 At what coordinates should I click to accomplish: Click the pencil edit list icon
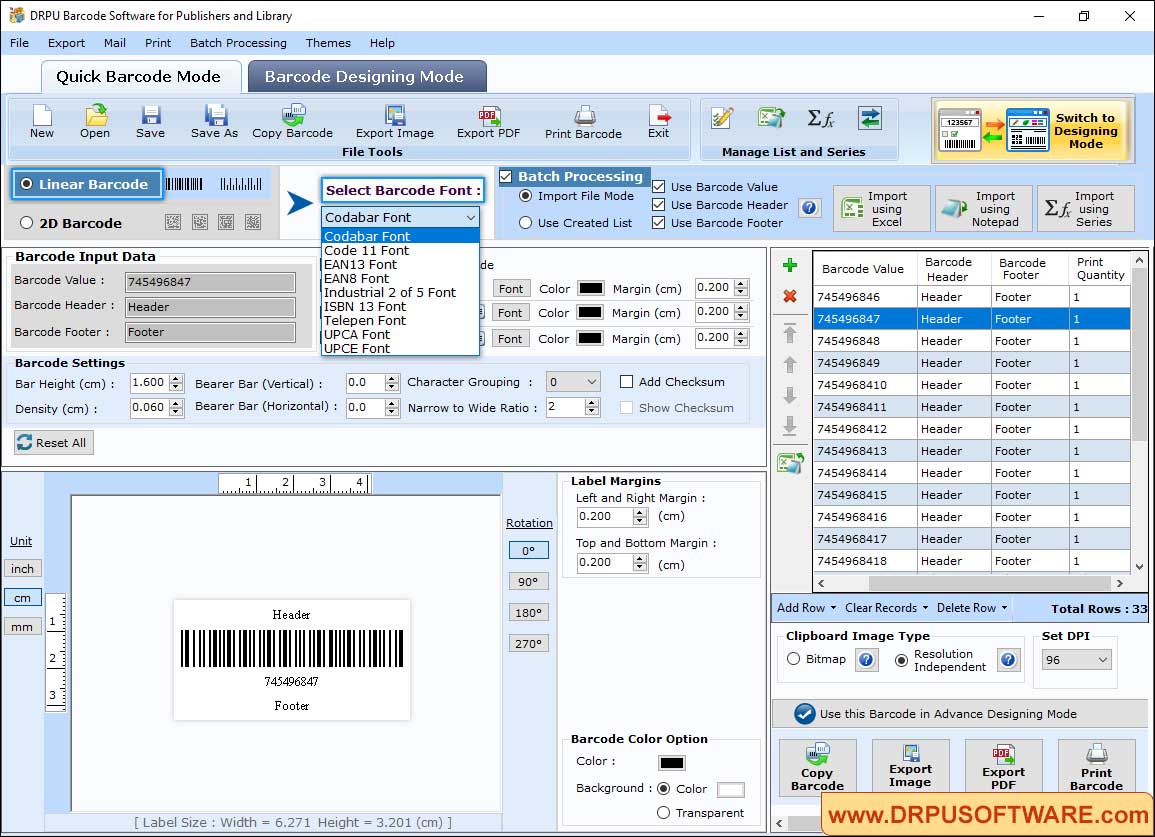722,118
